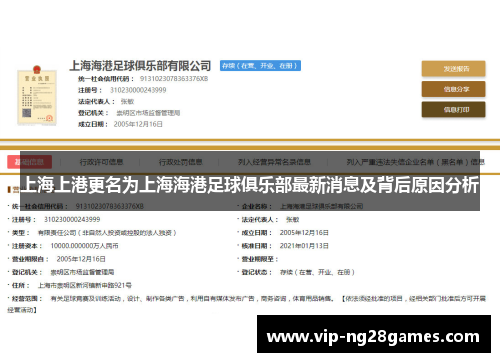Click the 类型 value 有限责任公司 in the details
Screen dimensions: 500x362
107,233
